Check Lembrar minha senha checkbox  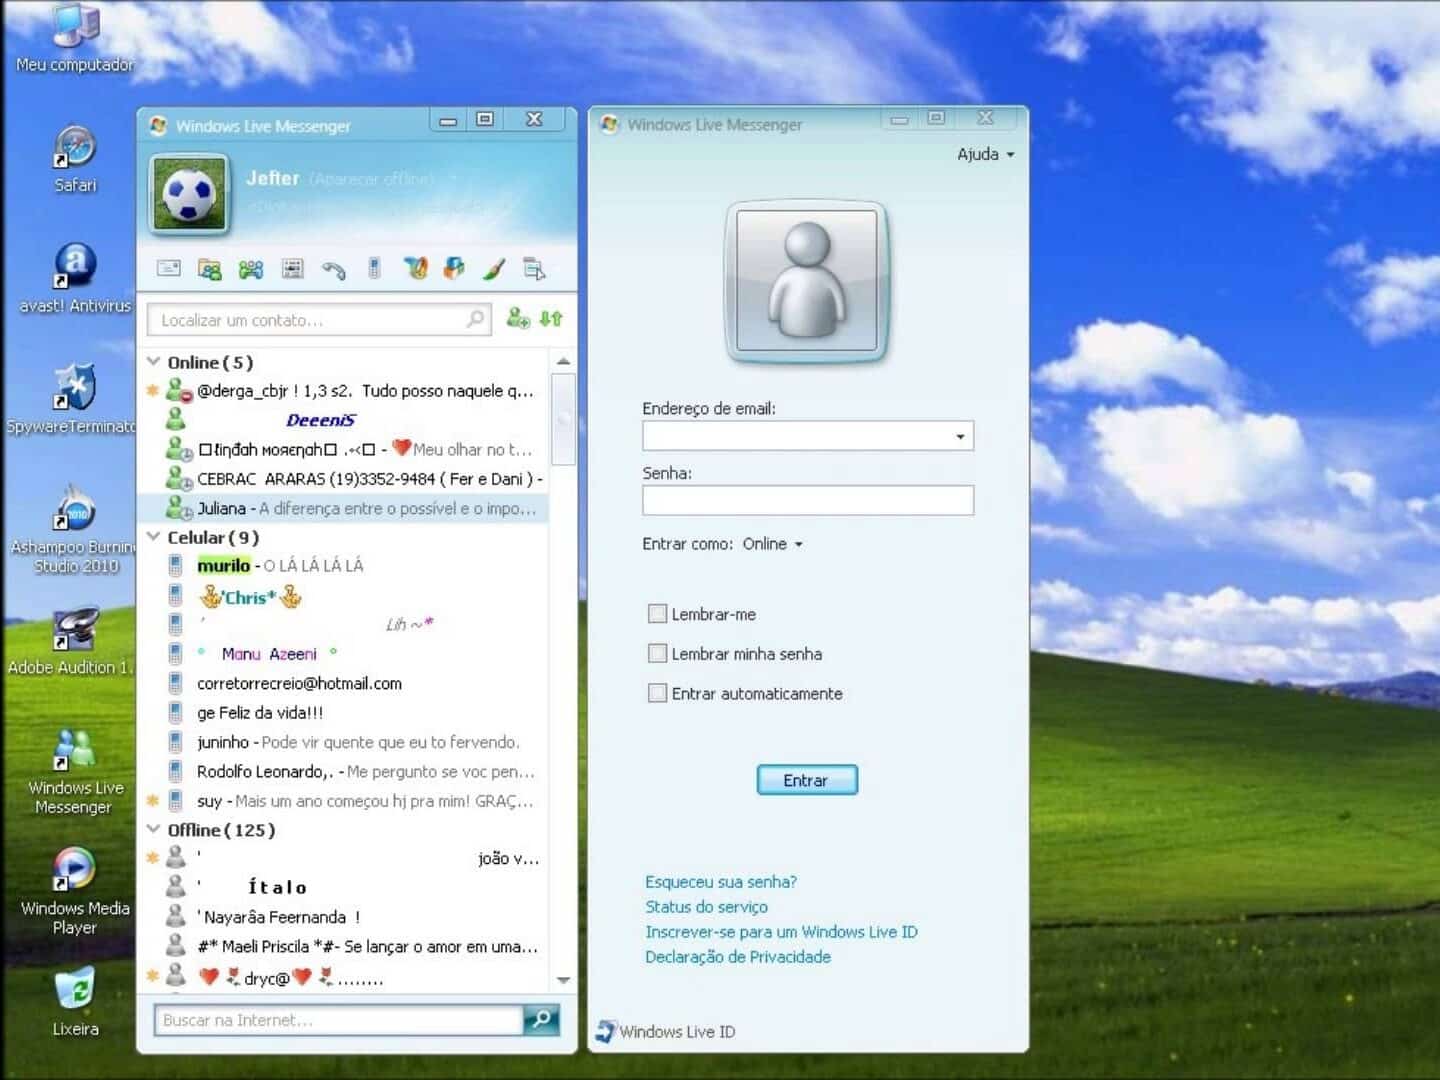point(657,653)
